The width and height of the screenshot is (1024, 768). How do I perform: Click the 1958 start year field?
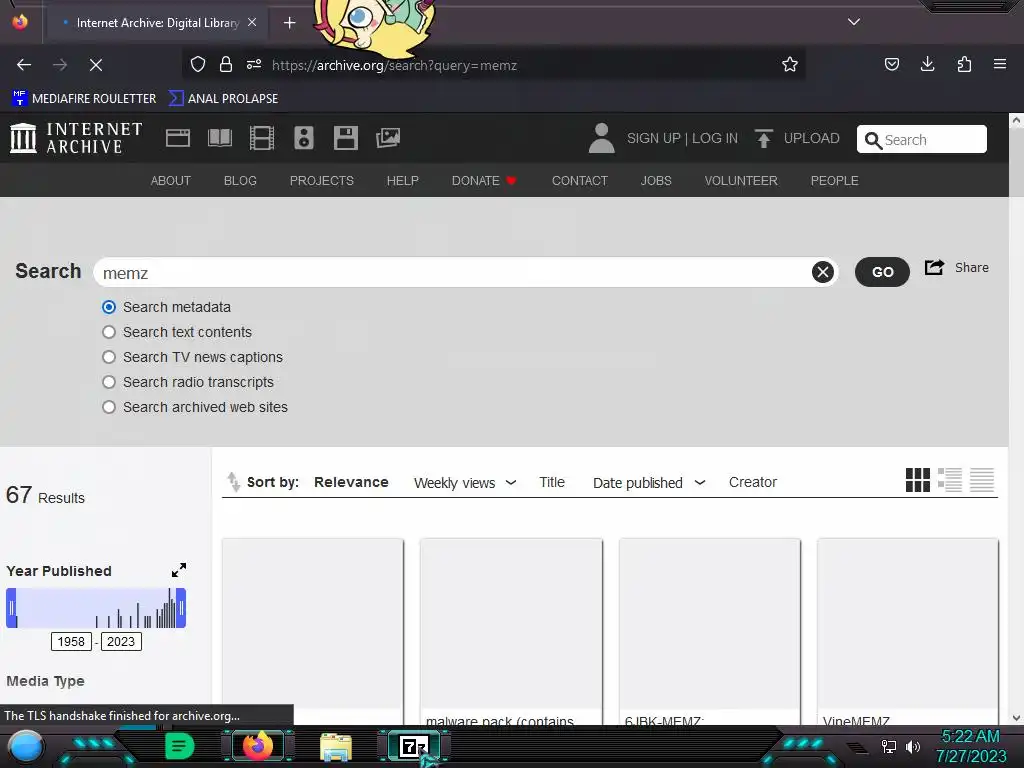[71, 641]
